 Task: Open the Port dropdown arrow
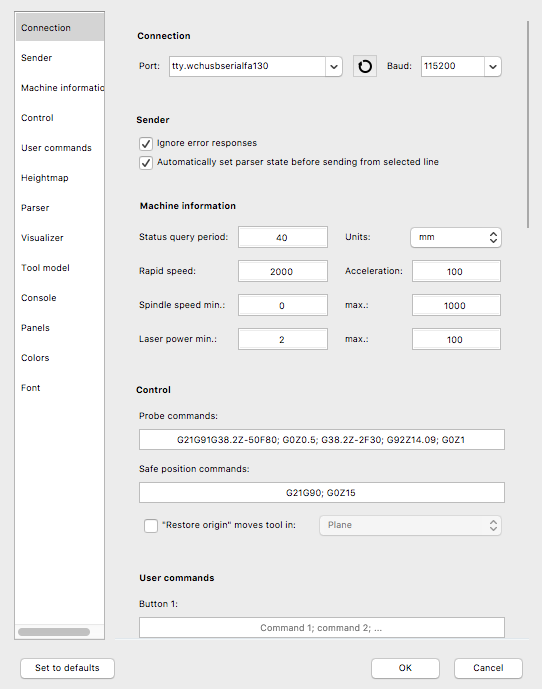[334, 66]
